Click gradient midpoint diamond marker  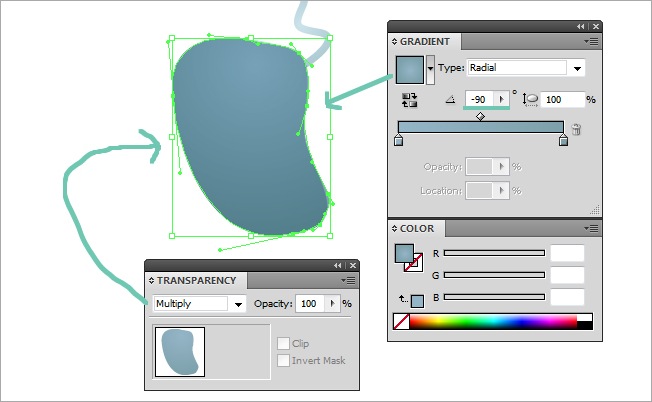[x=480, y=116]
